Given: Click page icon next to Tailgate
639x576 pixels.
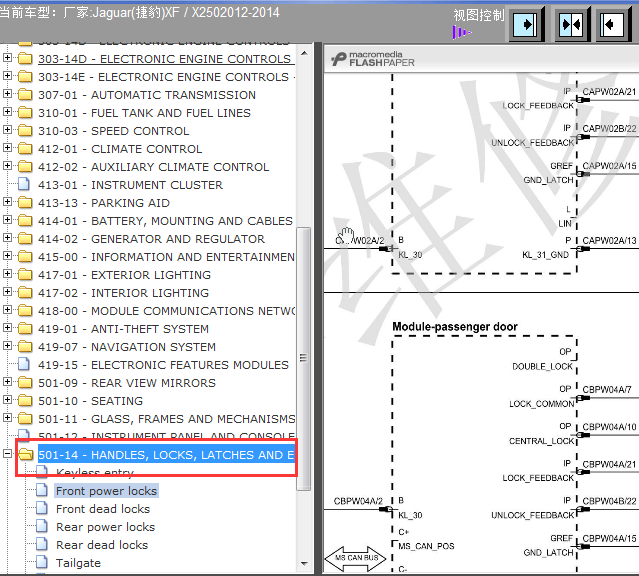Looking at the screenshot, I should click(42, 563).
